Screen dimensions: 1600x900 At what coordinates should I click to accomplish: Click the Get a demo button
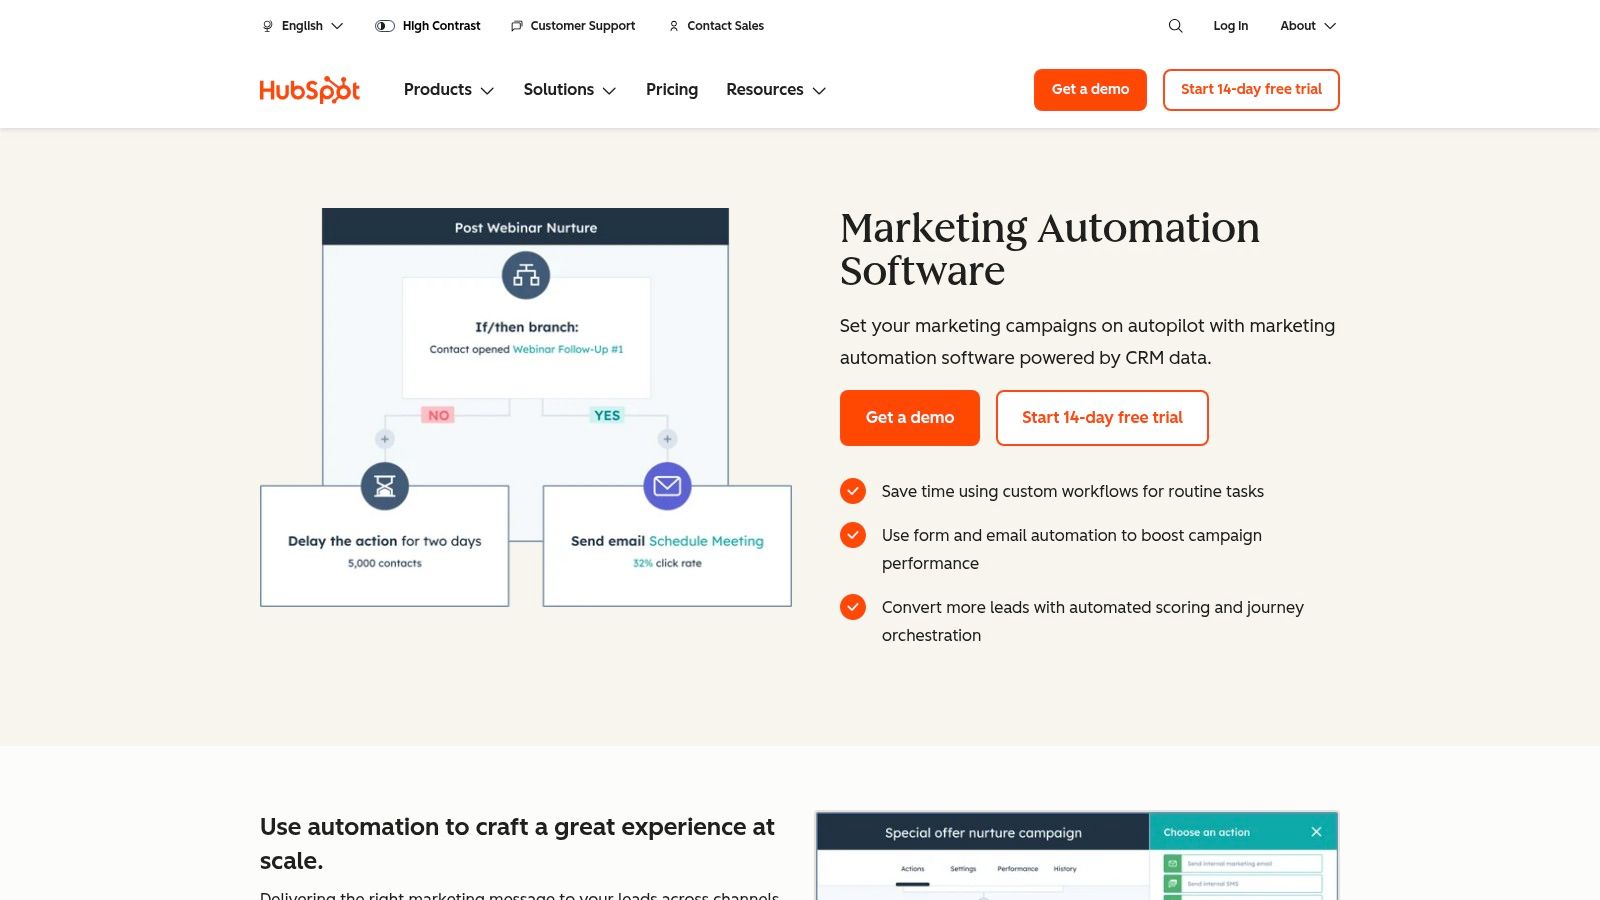909,418
